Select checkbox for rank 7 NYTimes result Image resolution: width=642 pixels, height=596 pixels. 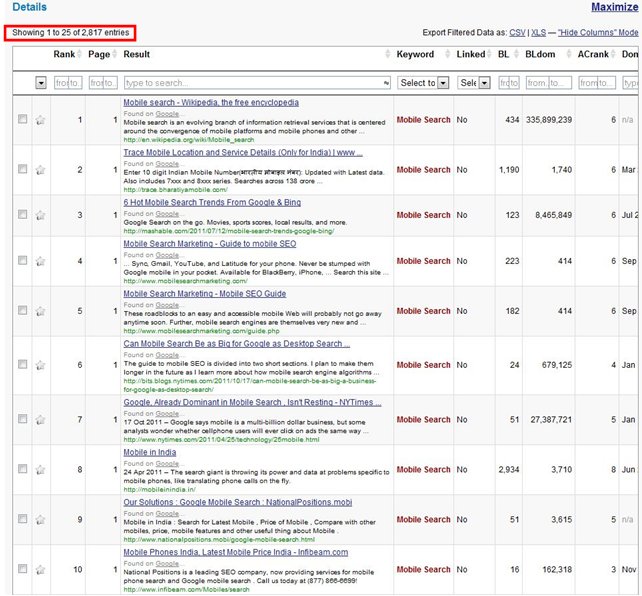22,419
